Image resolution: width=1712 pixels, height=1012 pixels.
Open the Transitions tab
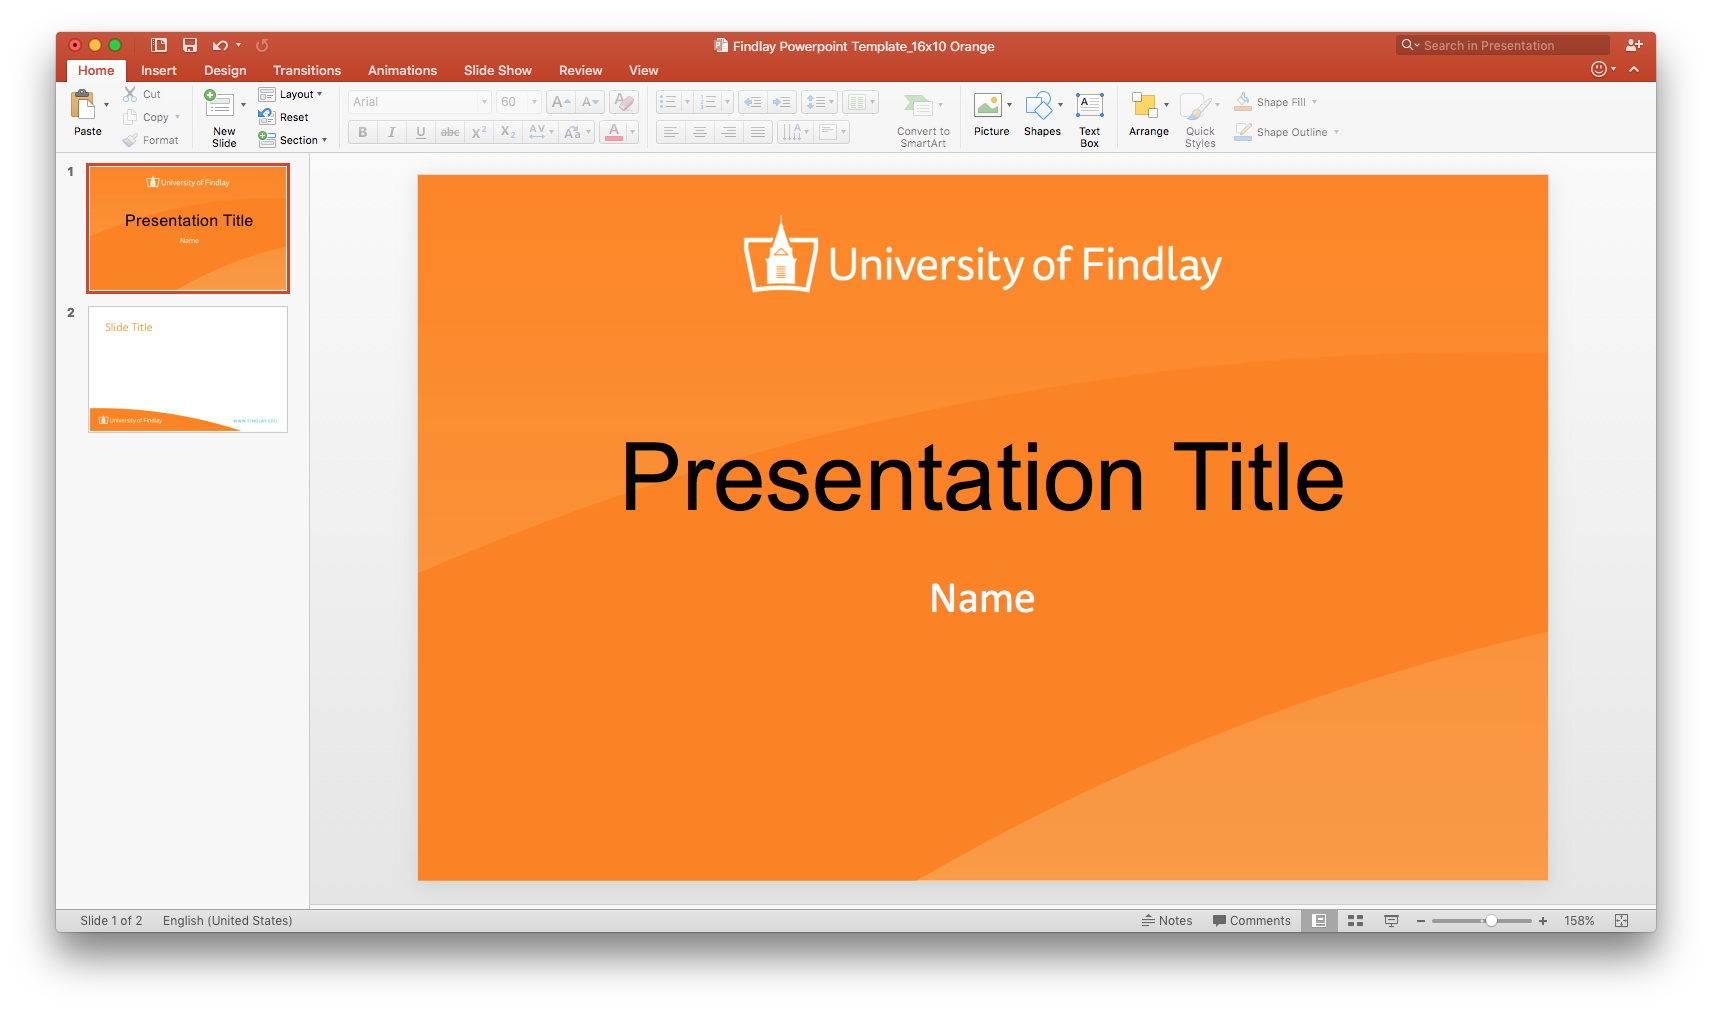[x=307, y=70]
